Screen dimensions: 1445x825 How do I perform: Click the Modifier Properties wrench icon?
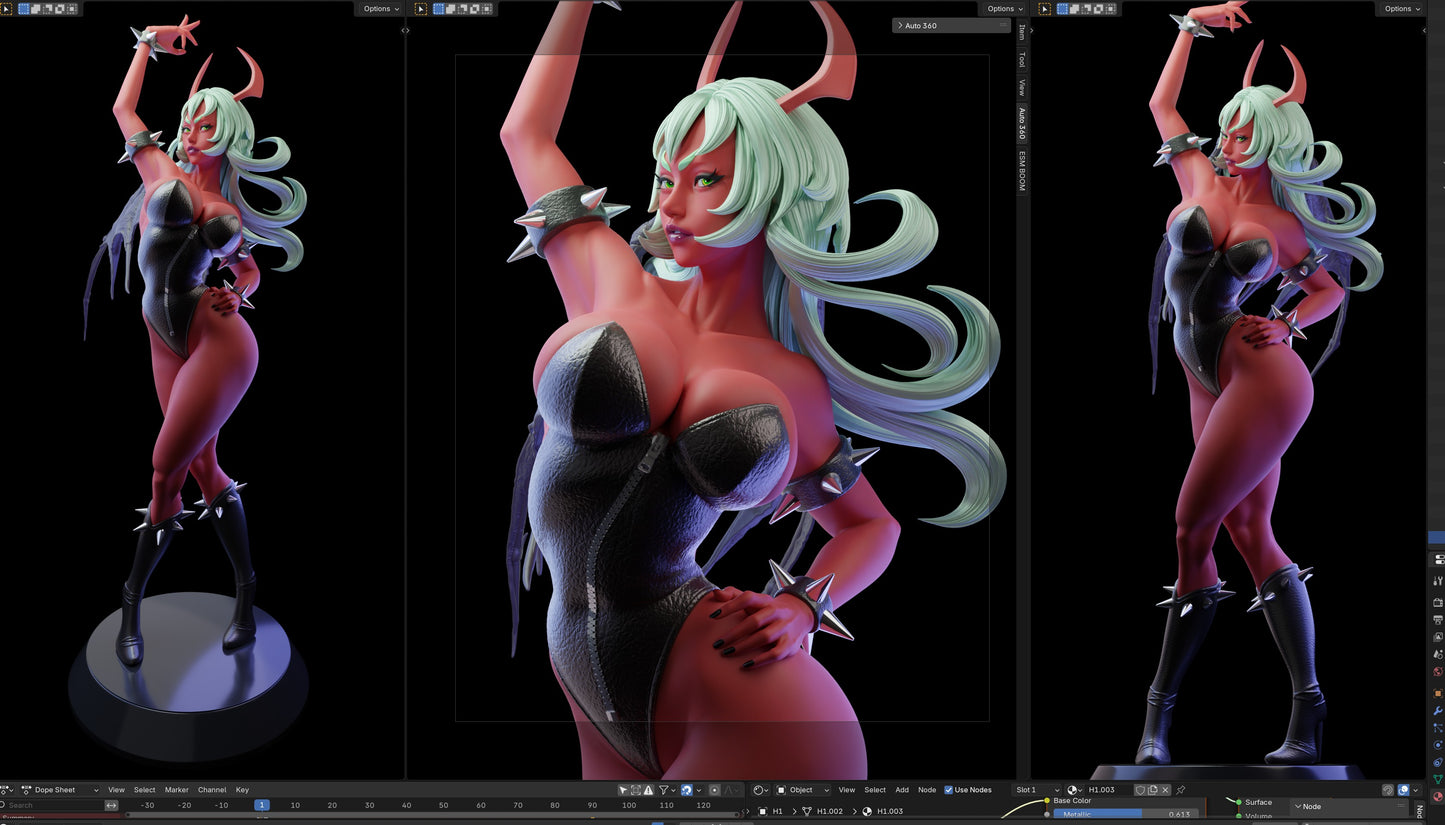pos(1438,710)
